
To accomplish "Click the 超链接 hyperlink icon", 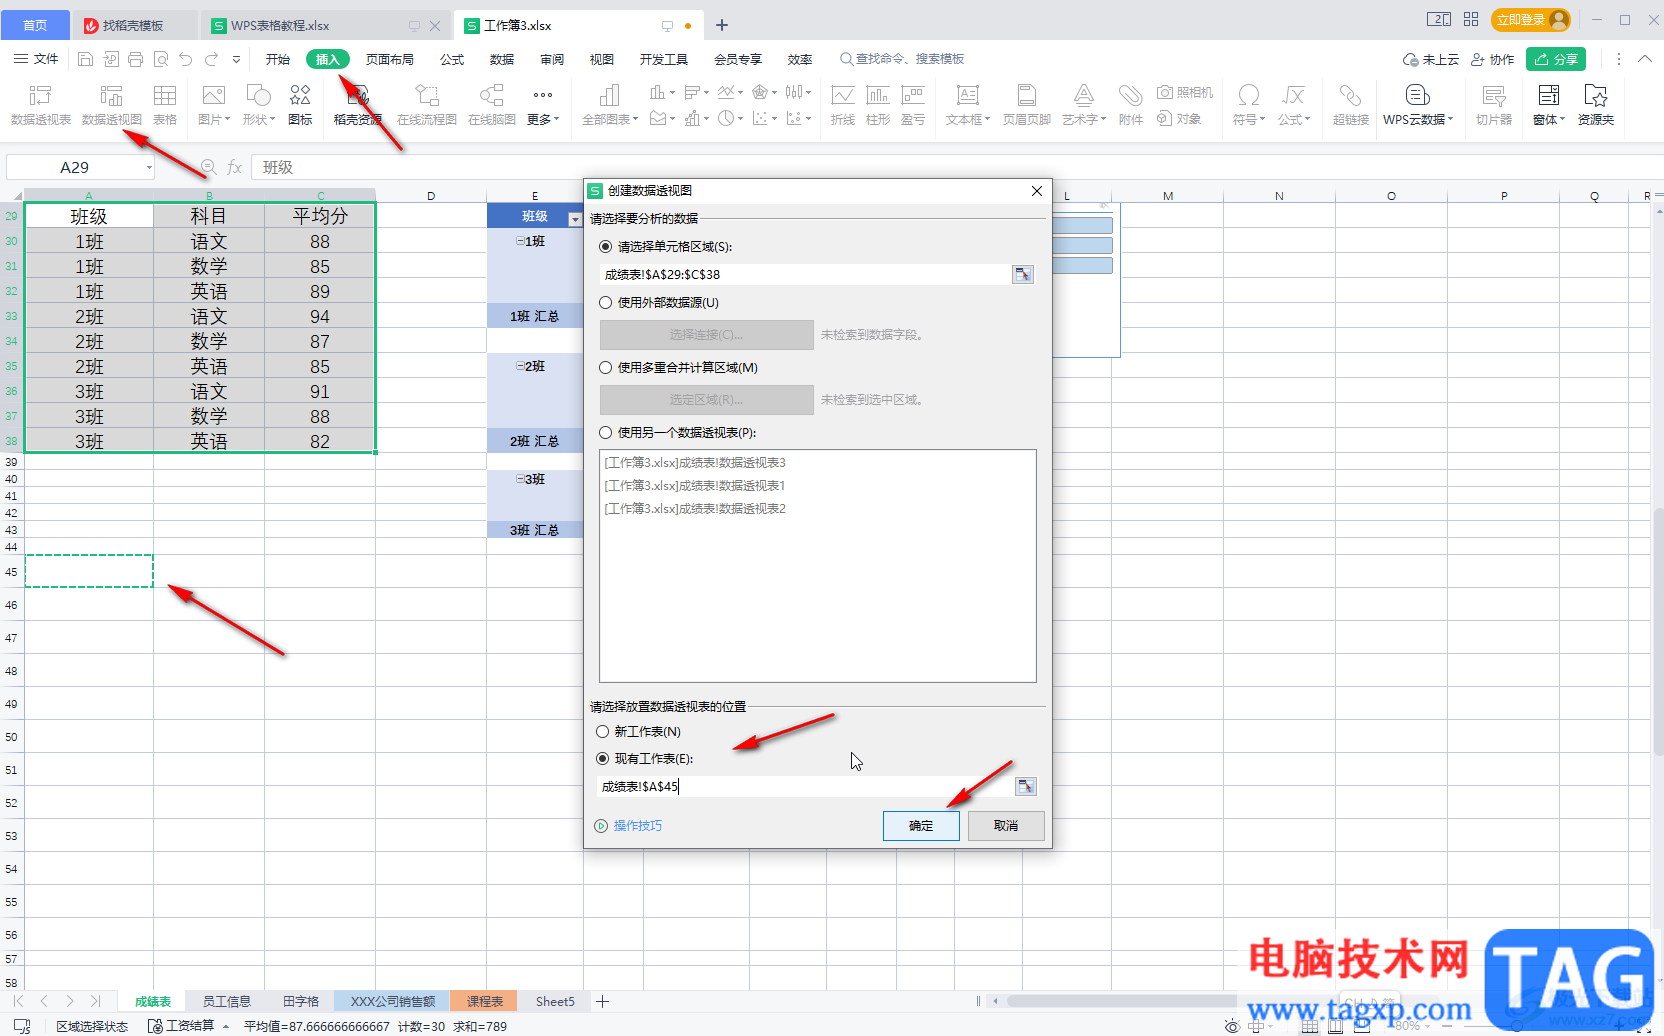I will click(1351, 104).
